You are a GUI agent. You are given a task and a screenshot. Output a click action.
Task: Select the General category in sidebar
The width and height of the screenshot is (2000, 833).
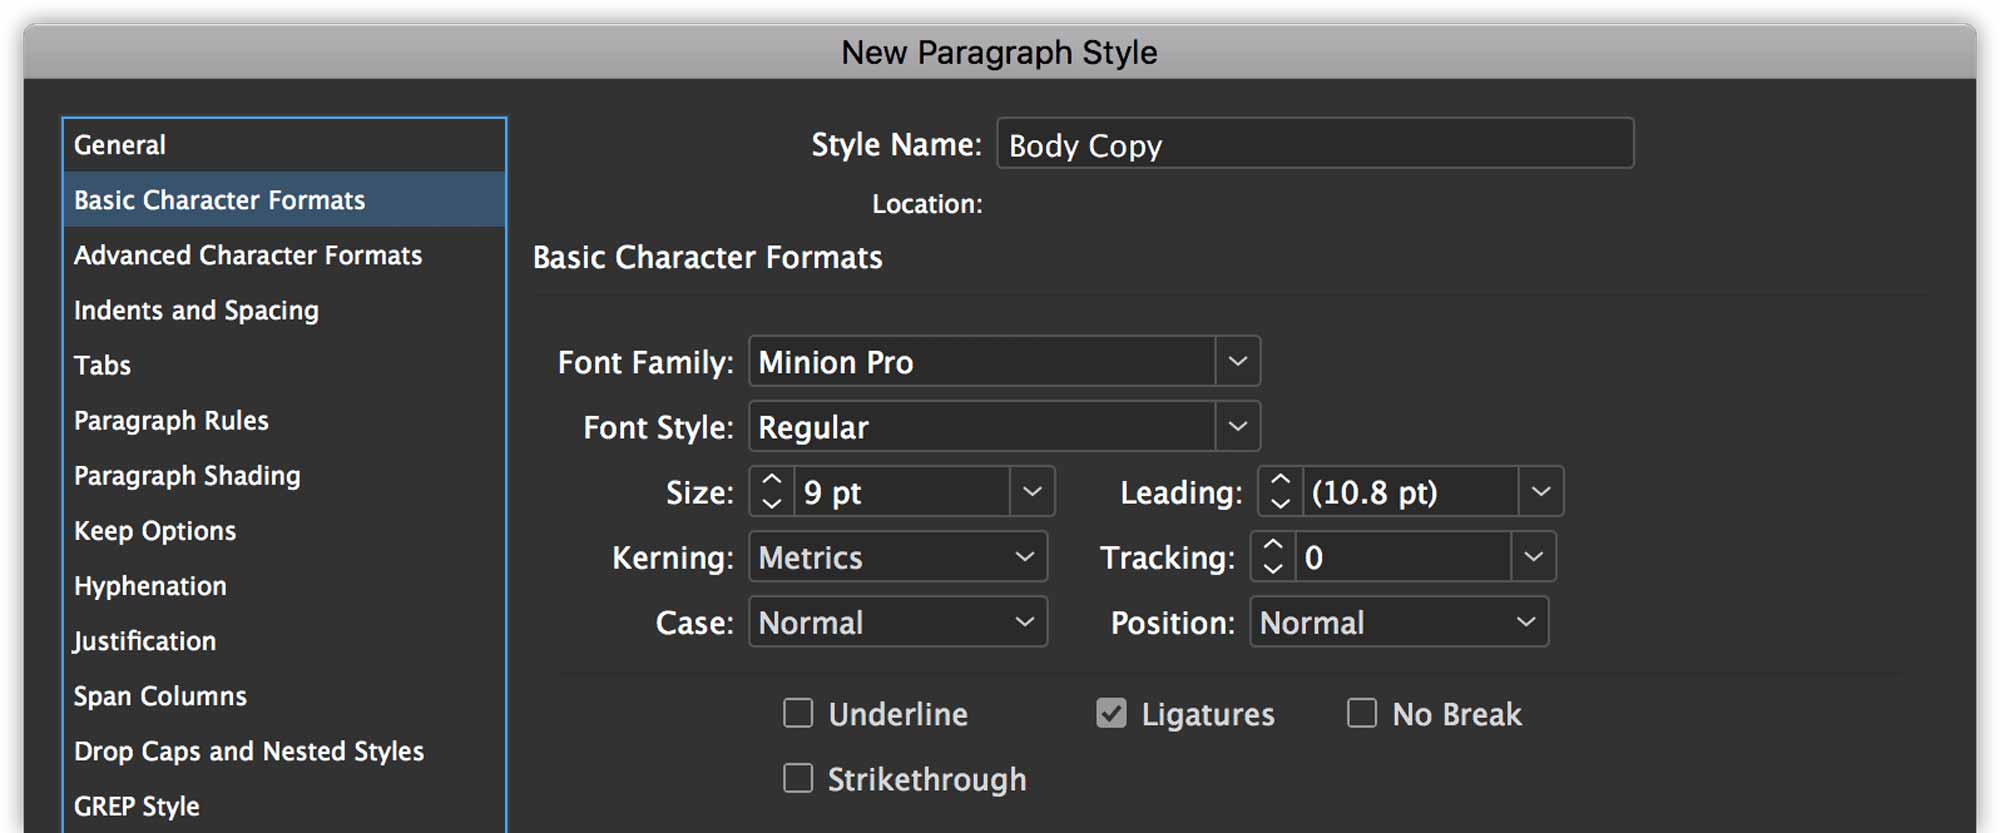click(120, 145)
